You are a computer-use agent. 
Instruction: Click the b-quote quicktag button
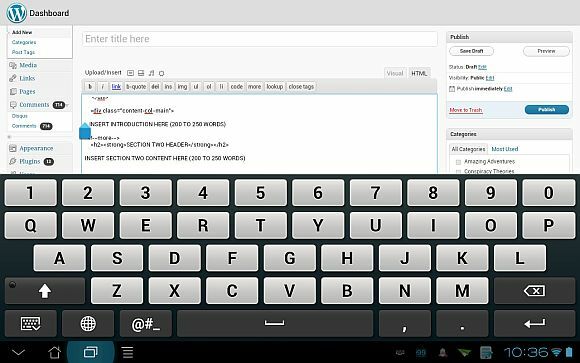click(x=136, y=87)
